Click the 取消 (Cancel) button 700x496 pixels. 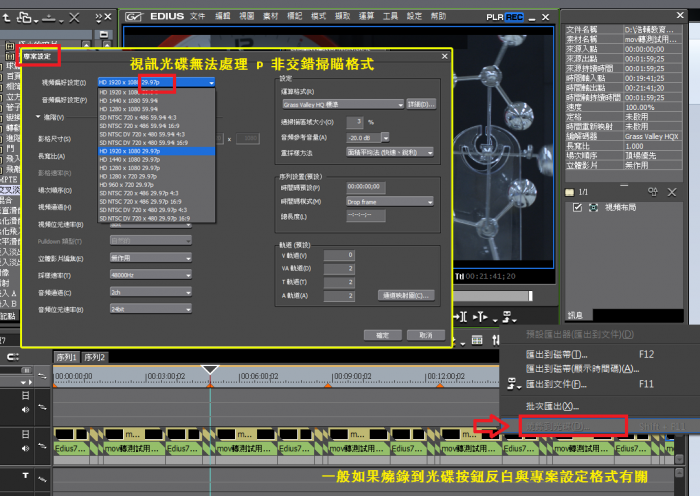point(425,335)
